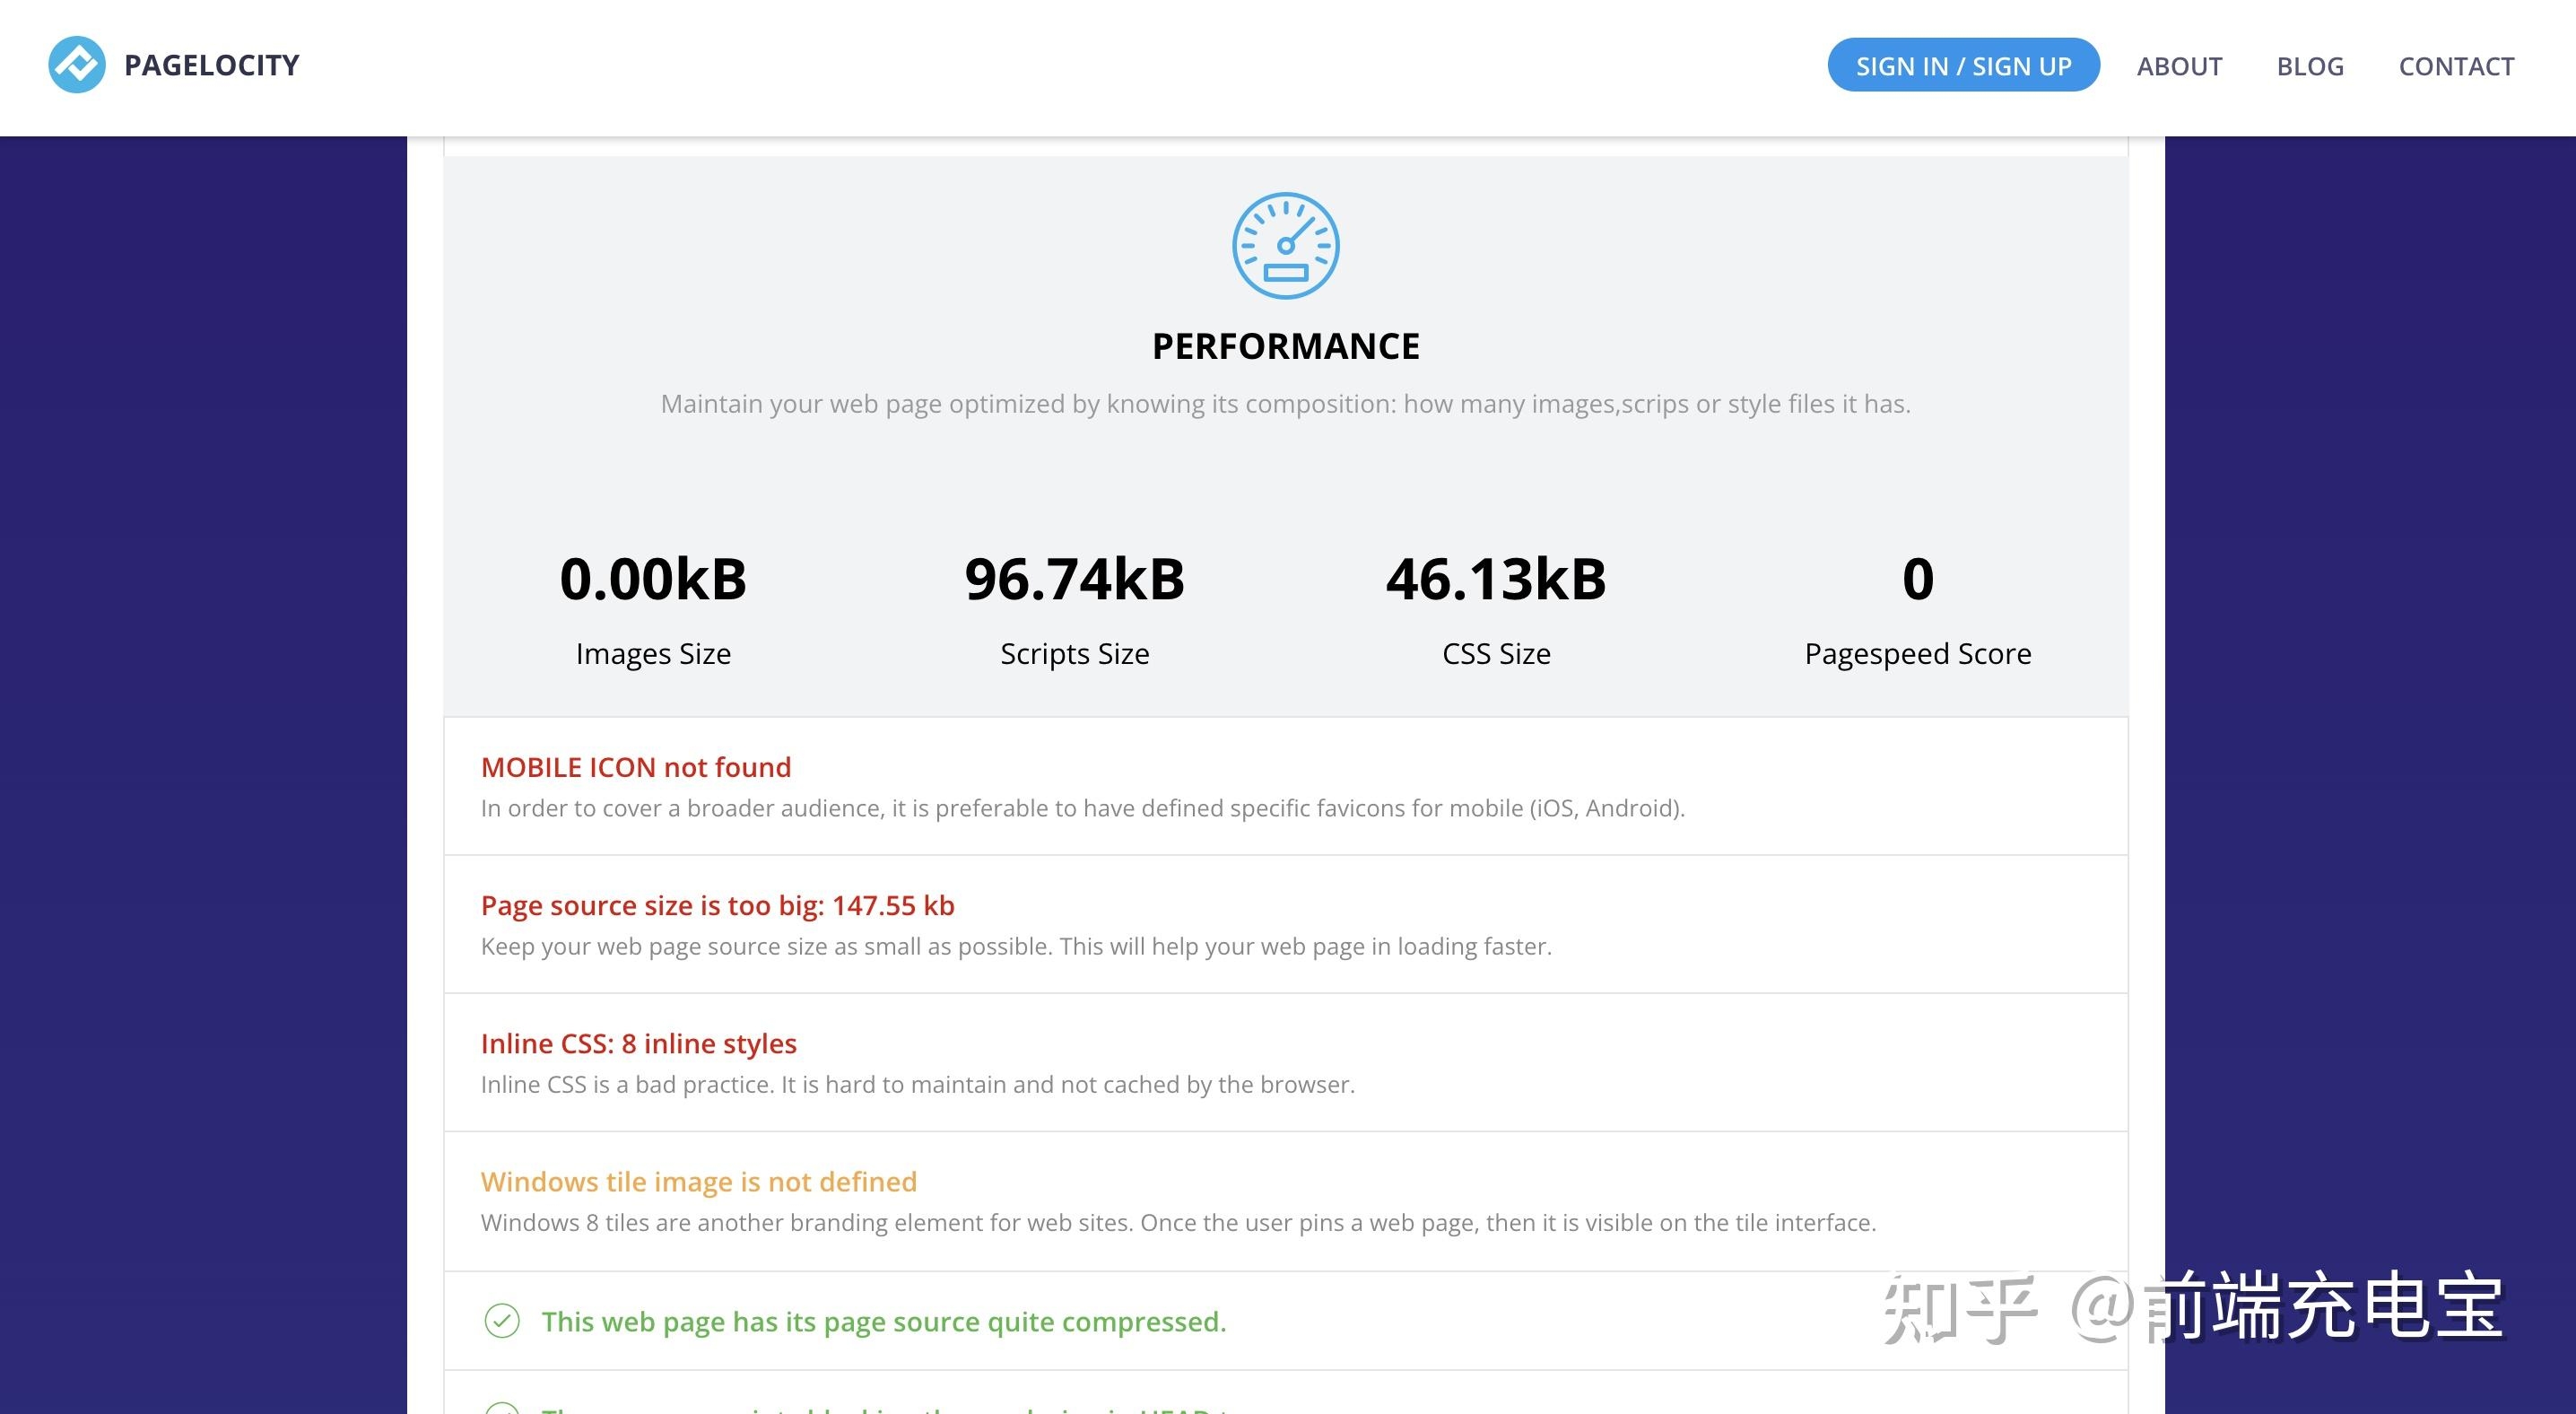2576x1414 pixels.
Task: Expand Page source size is too big
Action: 717,905
